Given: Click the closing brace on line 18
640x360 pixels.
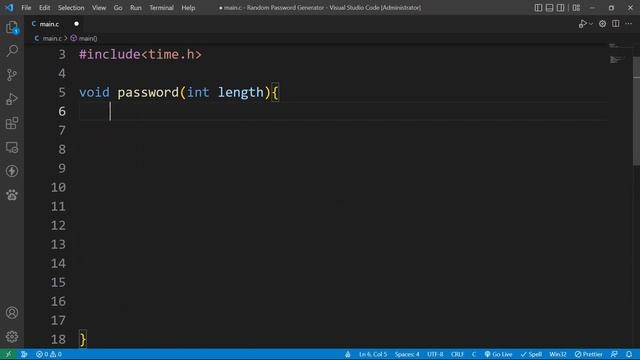Looking at the screenshot, I should (x=83, y=339).
